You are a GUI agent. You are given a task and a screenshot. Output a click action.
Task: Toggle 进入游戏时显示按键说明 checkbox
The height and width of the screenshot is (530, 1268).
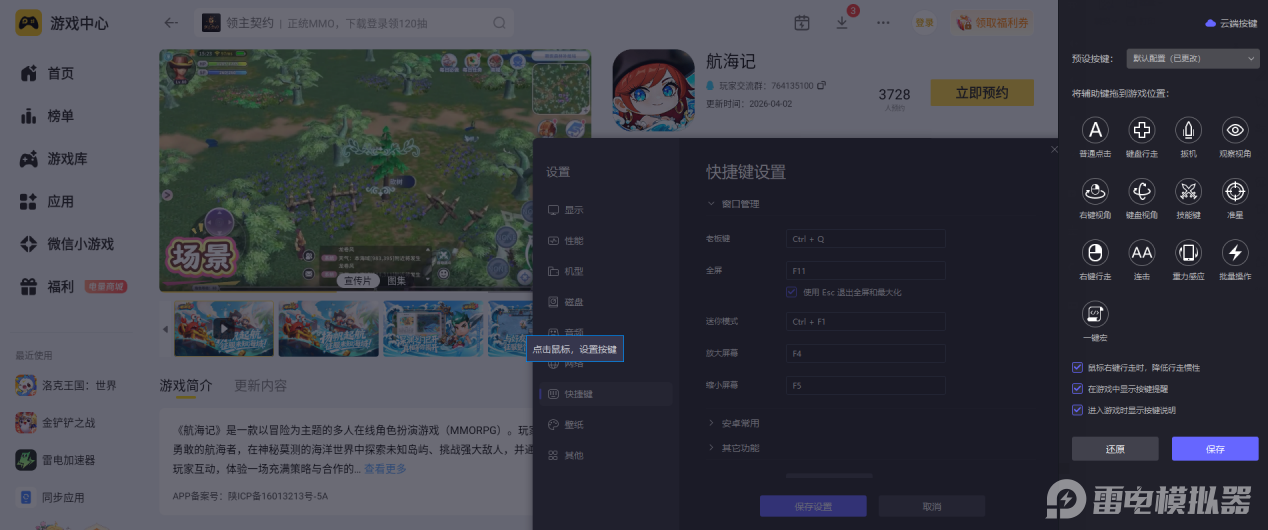1077,409
